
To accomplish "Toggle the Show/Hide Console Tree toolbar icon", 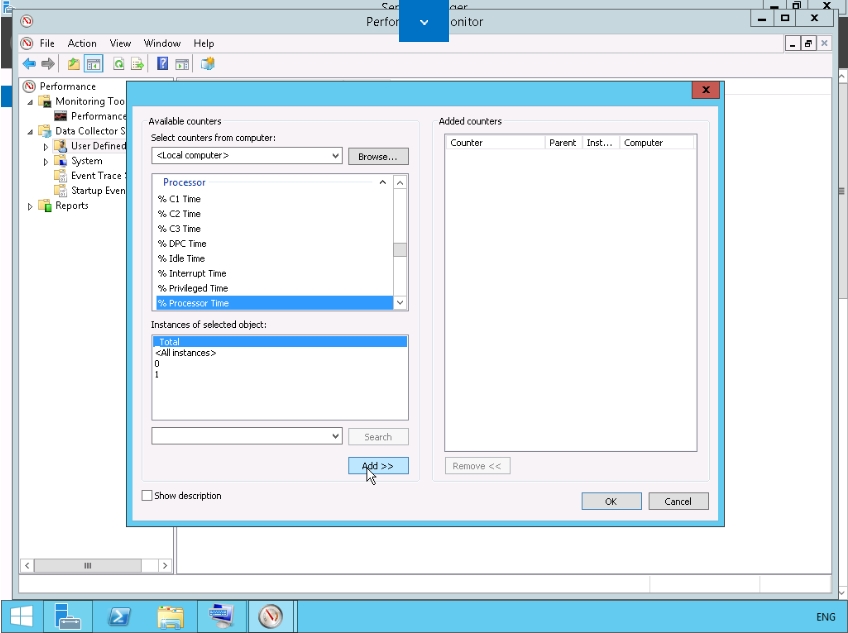I will tap(94, 64).
